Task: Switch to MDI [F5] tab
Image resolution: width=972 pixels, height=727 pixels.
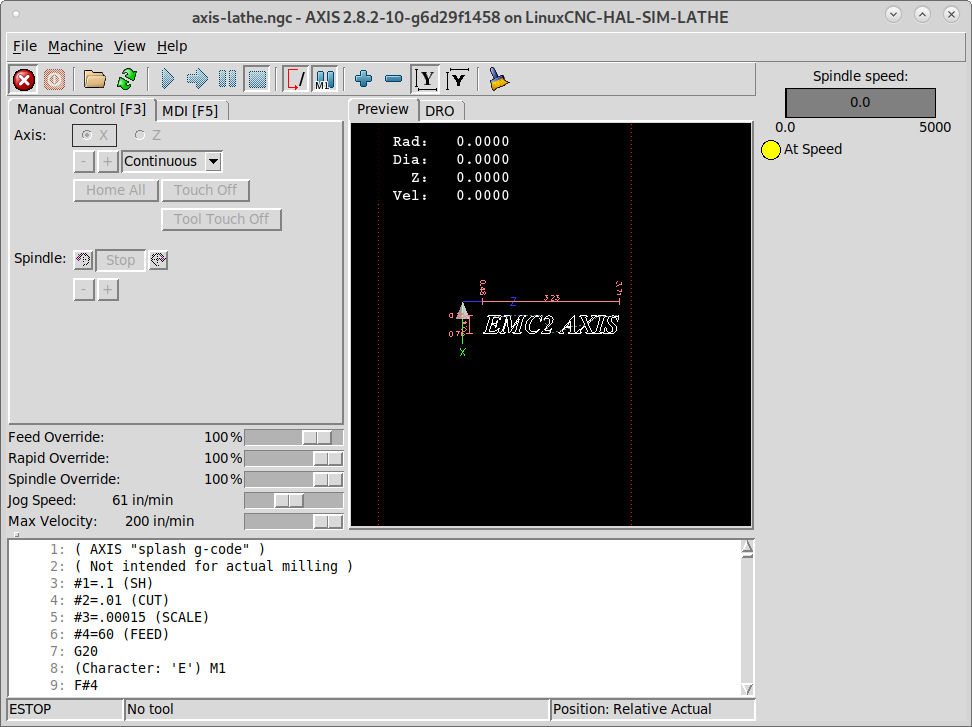Action: click(190, 111)
